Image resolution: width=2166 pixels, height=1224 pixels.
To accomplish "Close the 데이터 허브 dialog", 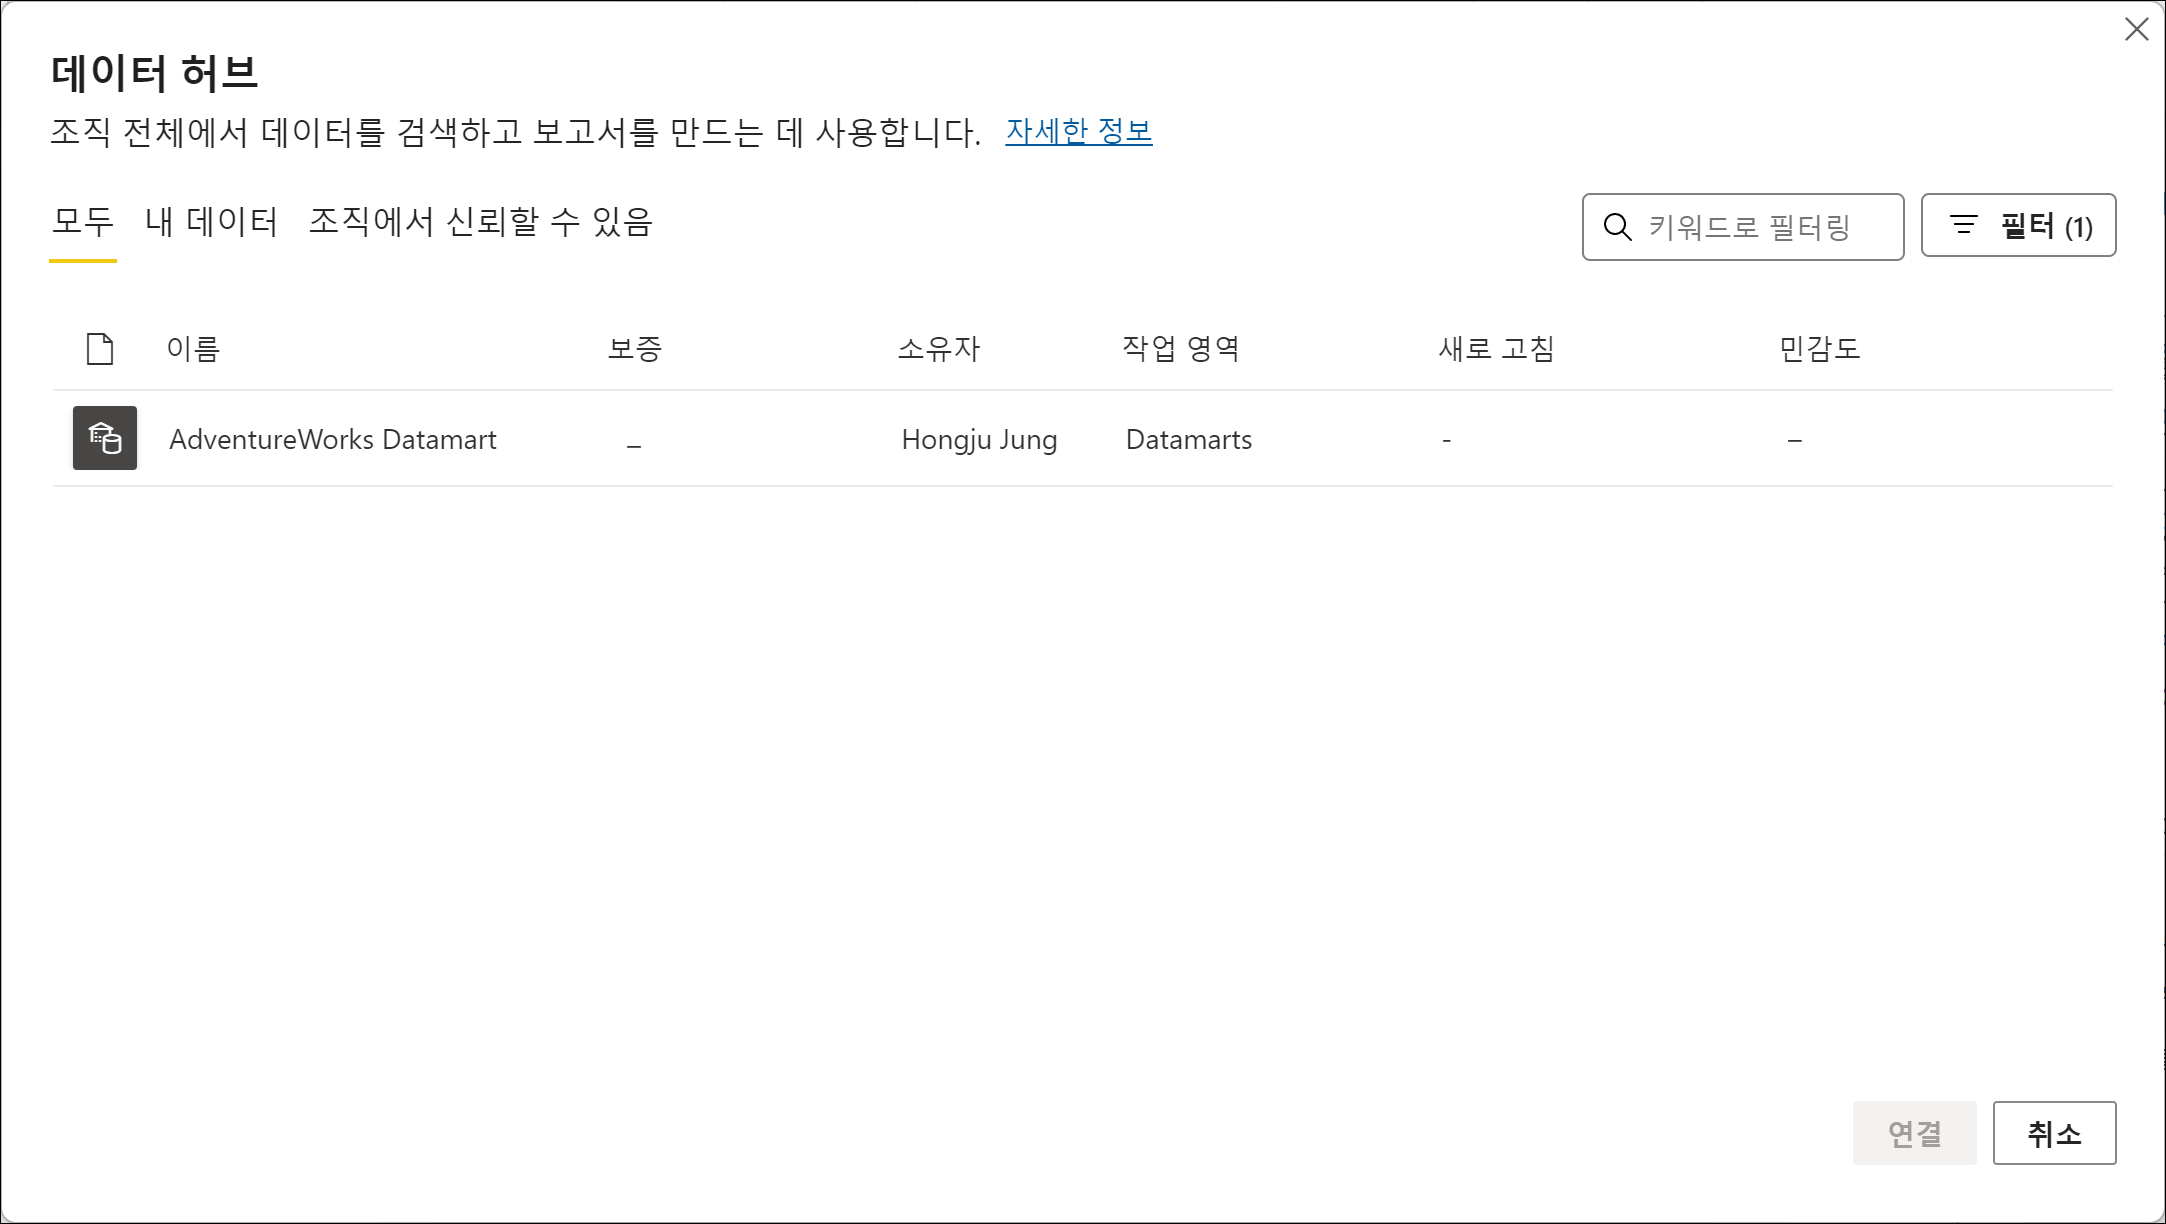I will point(2136,30).
